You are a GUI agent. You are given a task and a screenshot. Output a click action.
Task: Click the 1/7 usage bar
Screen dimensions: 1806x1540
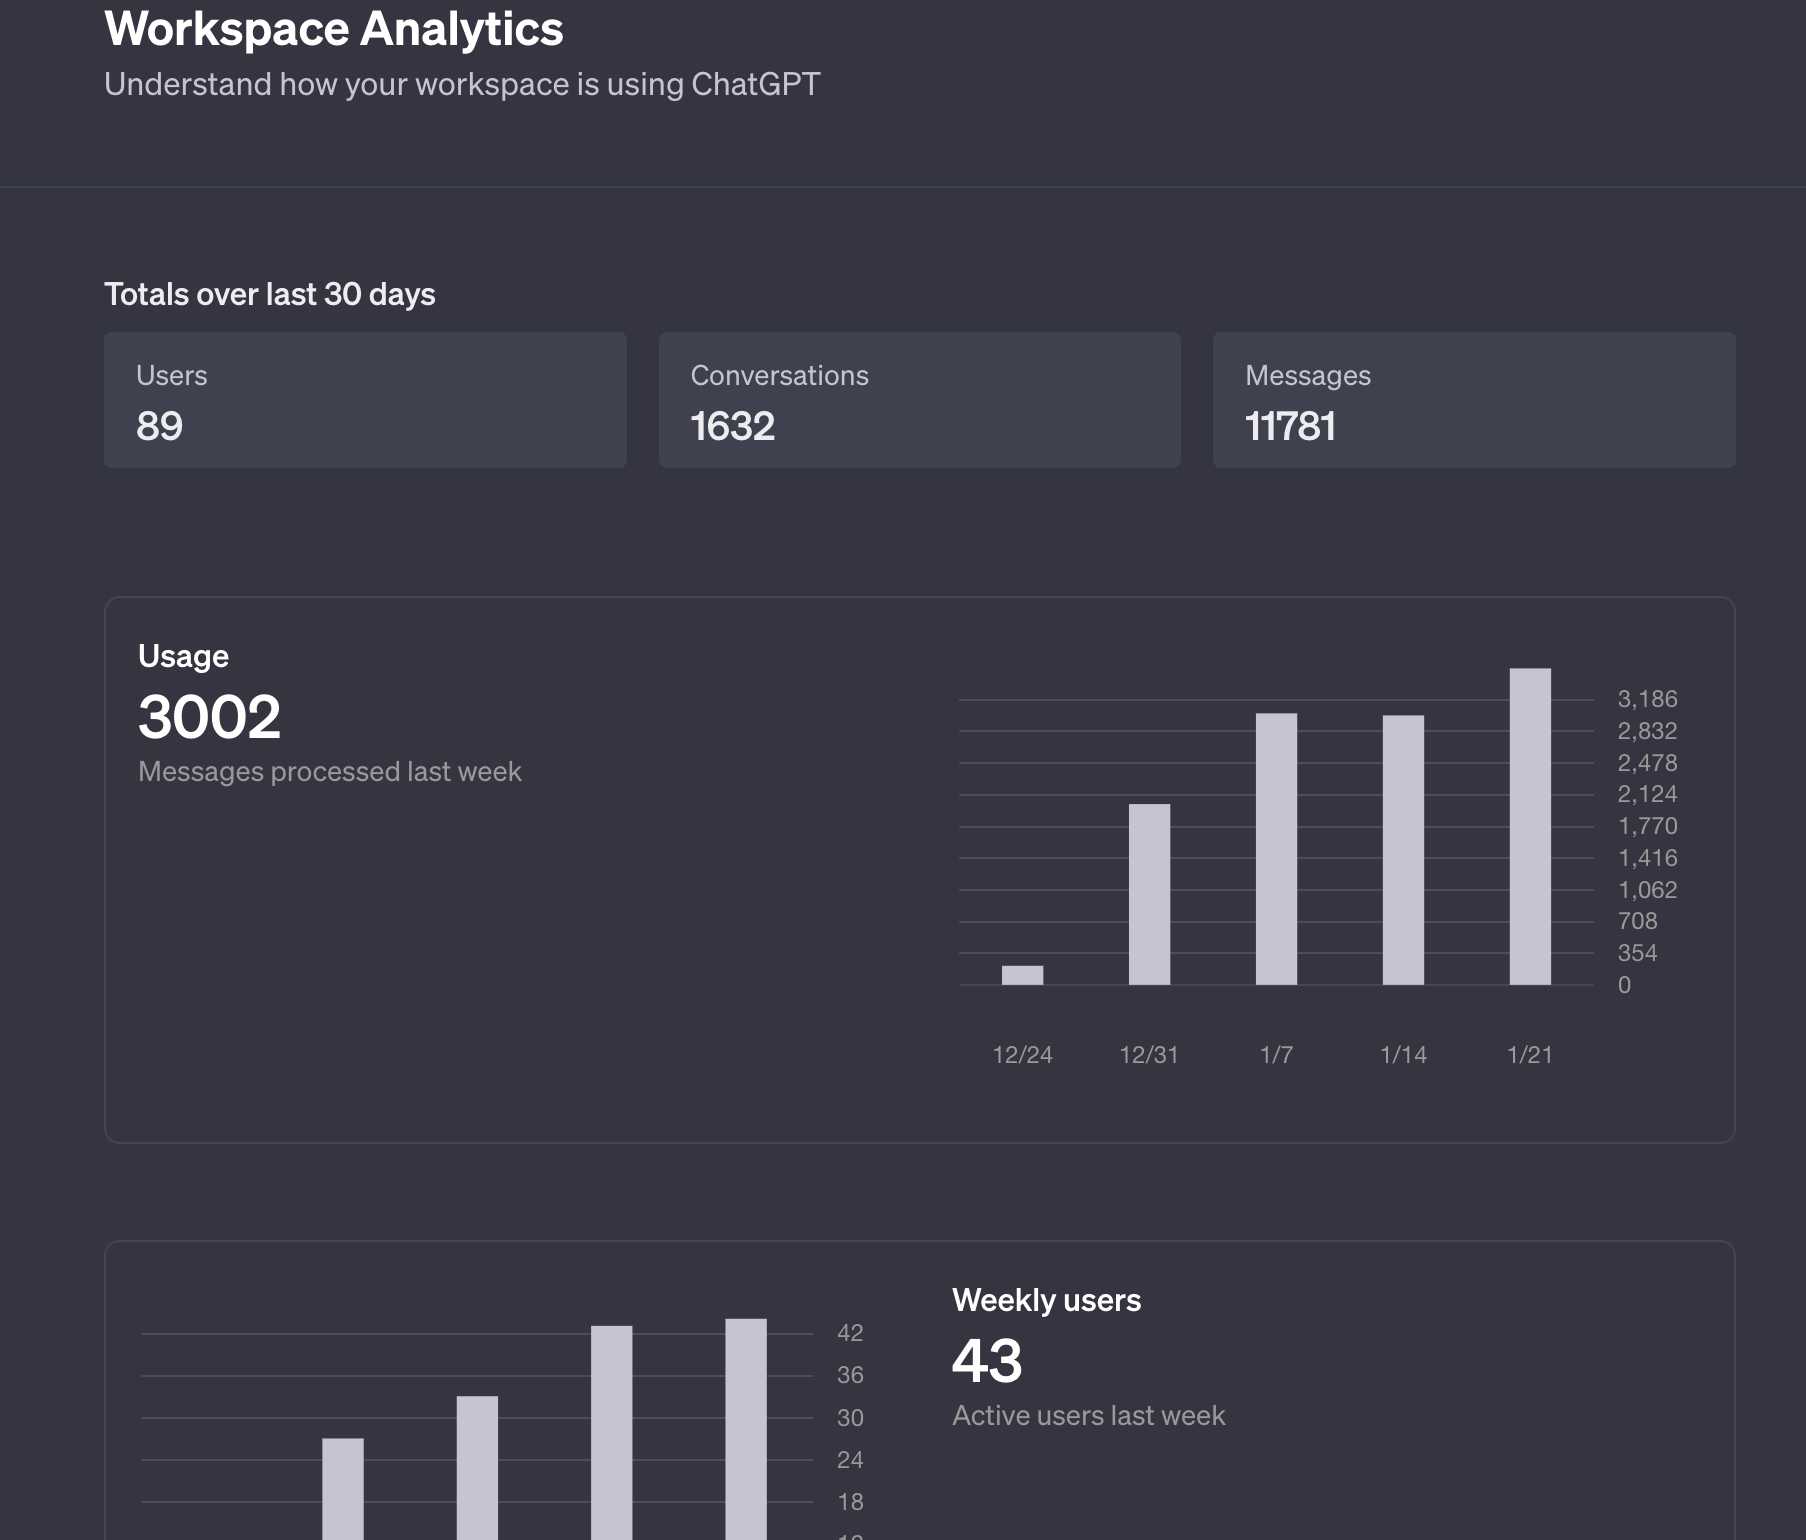pos(1276,849)
